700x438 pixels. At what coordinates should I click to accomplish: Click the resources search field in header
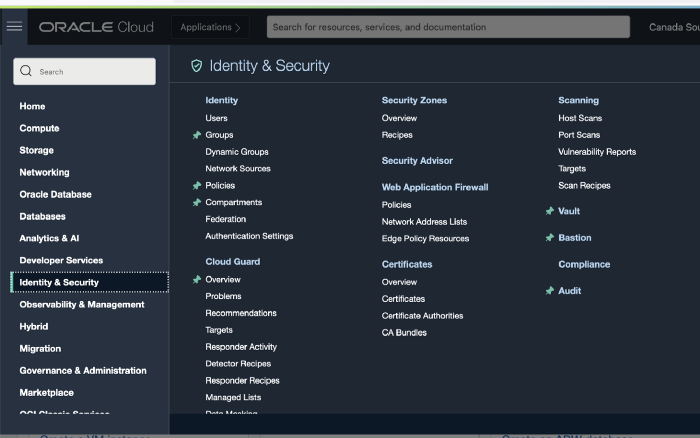(448, 27)
